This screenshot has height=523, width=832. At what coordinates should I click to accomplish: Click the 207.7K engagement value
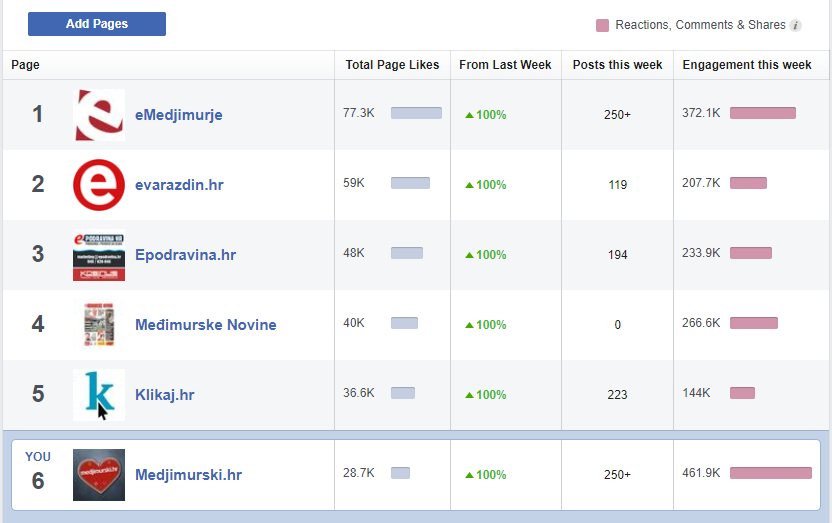click(x=701, y=183)
